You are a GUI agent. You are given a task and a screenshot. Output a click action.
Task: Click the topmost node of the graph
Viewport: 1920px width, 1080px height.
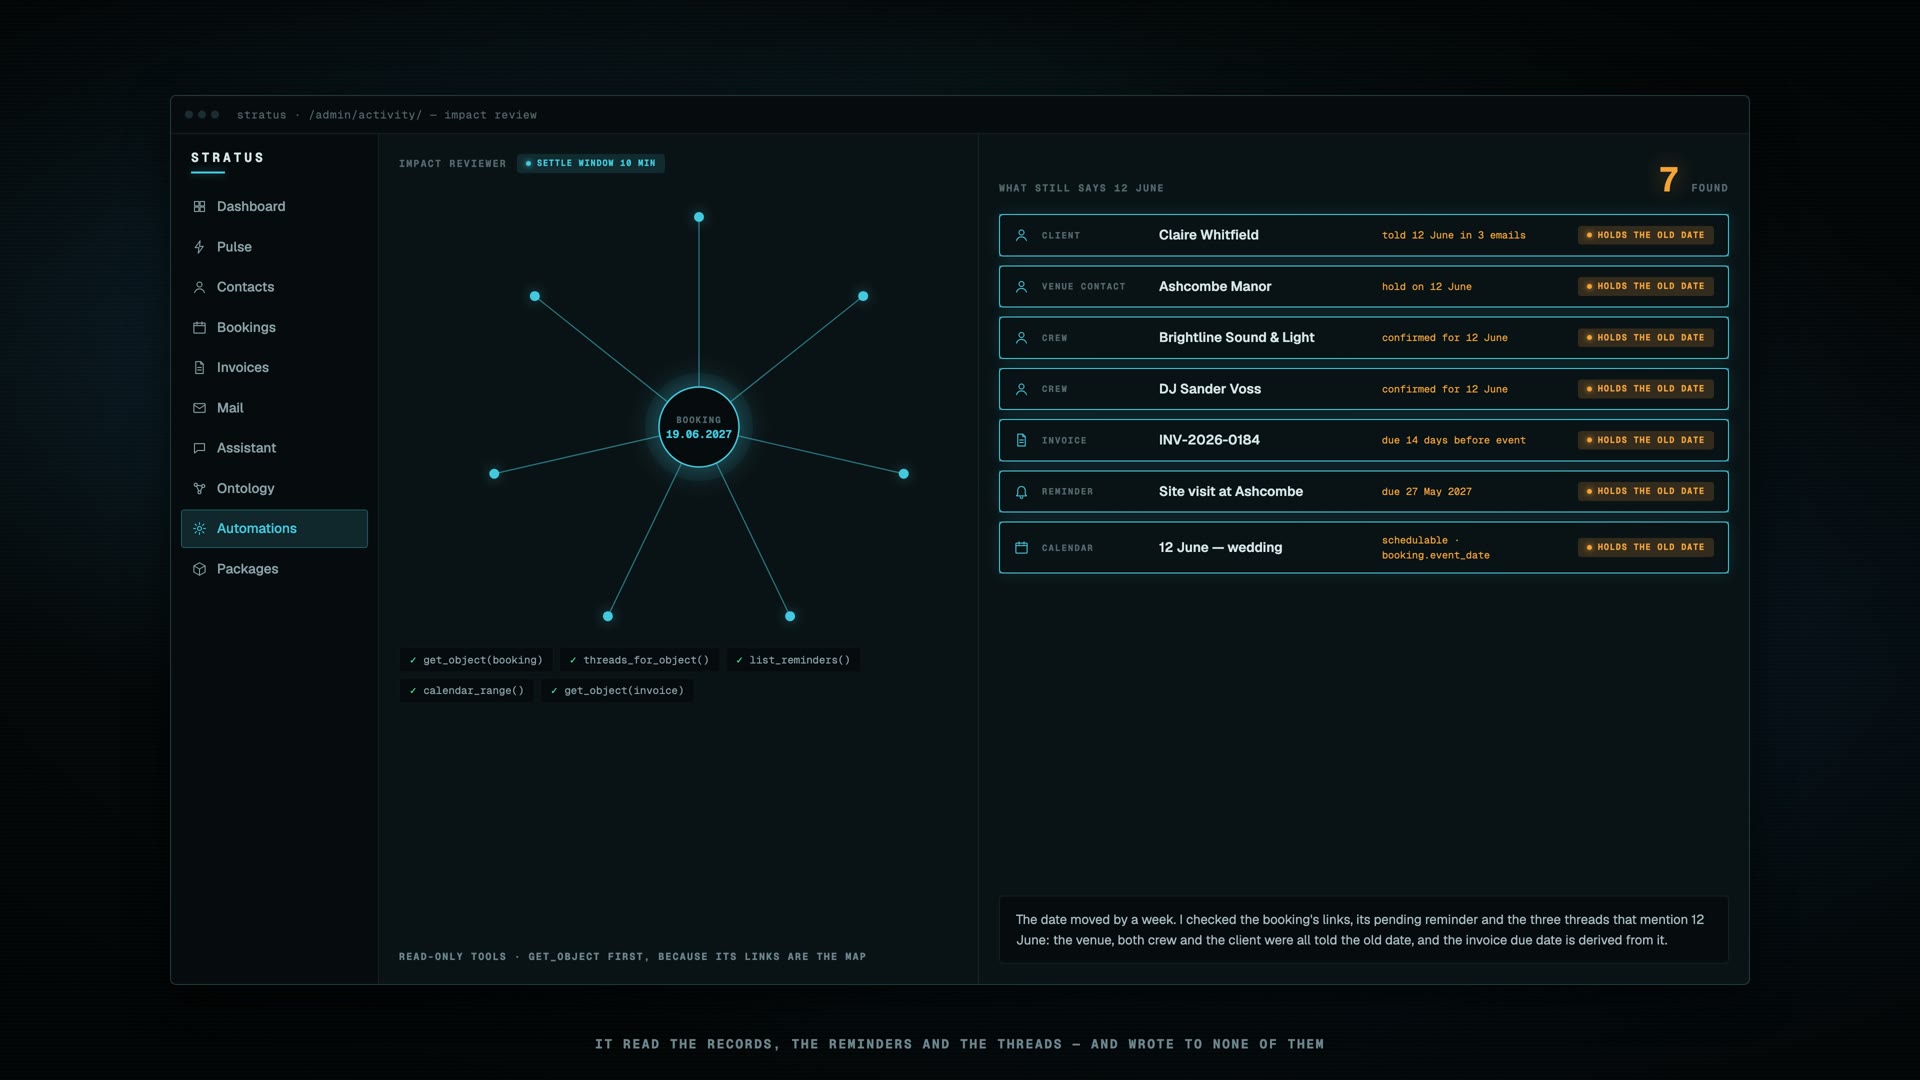(699, 217)
